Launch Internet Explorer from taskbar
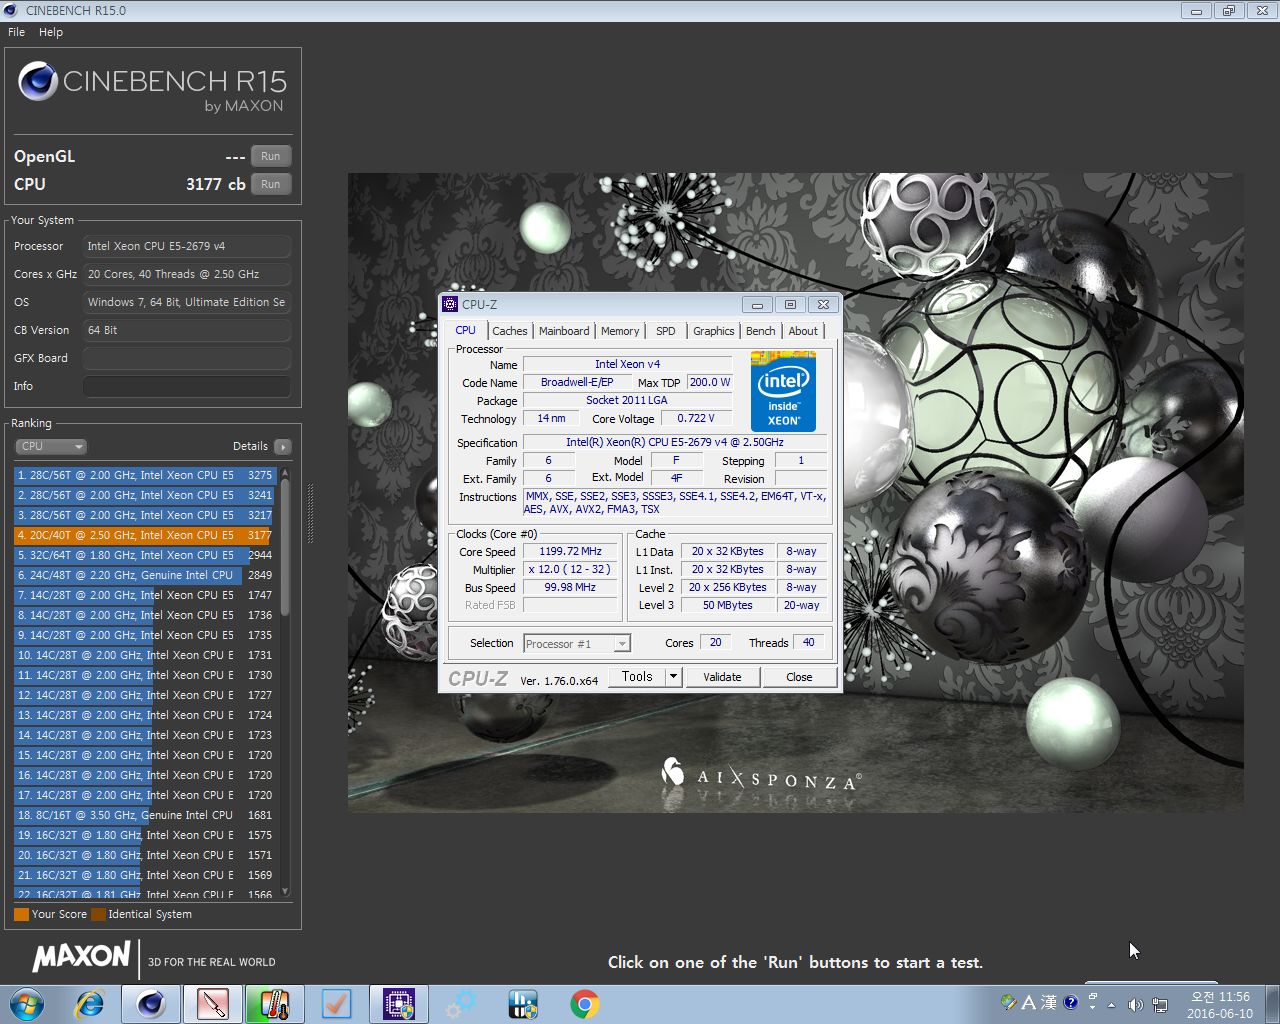The height and width of the screenshot is (1024, 1280). pos(90,1004)
